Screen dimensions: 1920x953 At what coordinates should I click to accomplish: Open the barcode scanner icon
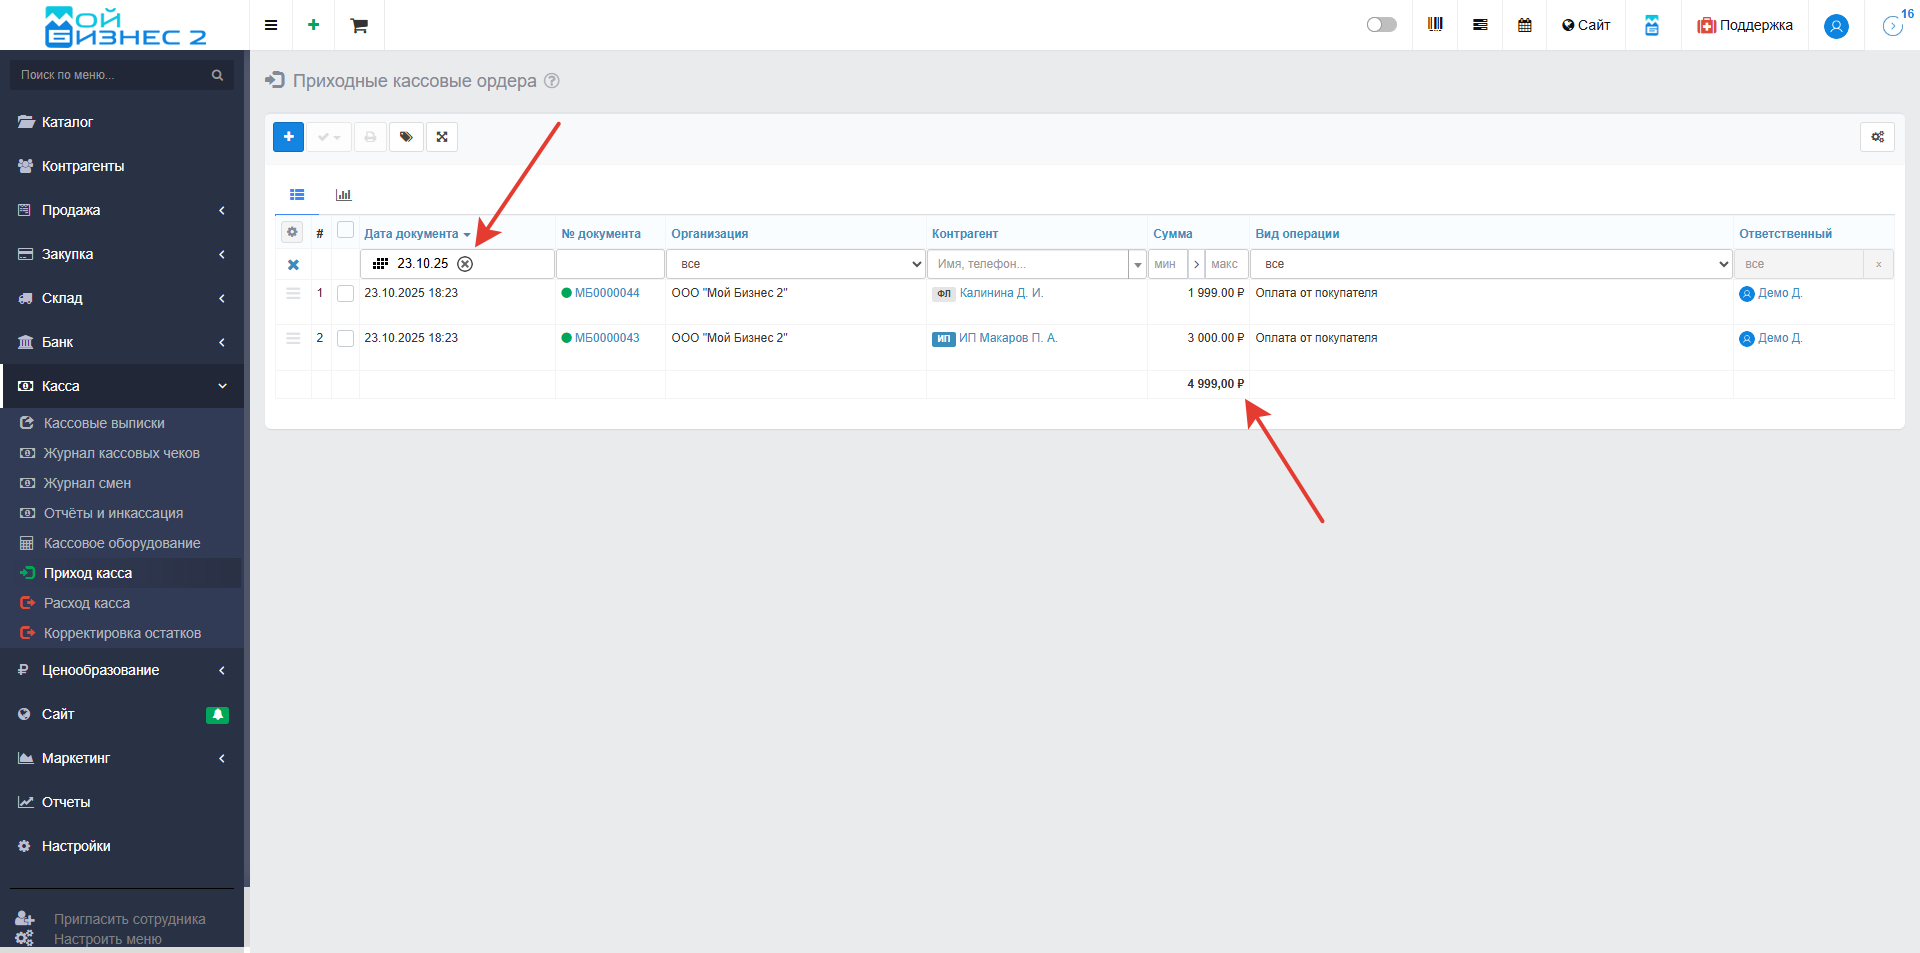[1435, 25]
